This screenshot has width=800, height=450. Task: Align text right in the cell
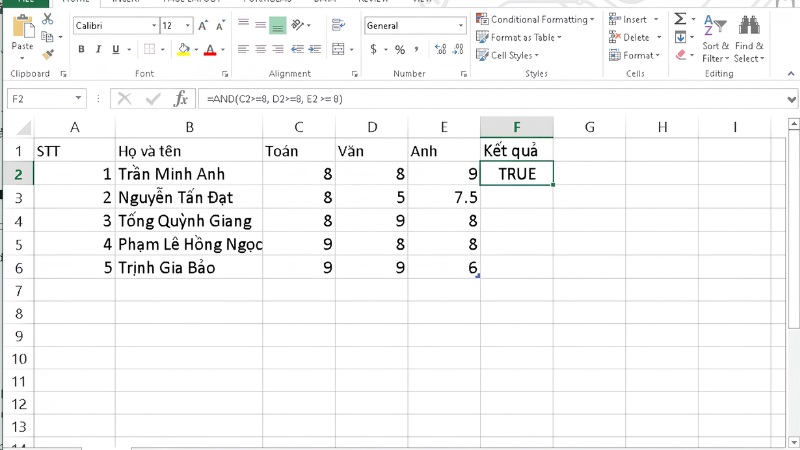278,49
